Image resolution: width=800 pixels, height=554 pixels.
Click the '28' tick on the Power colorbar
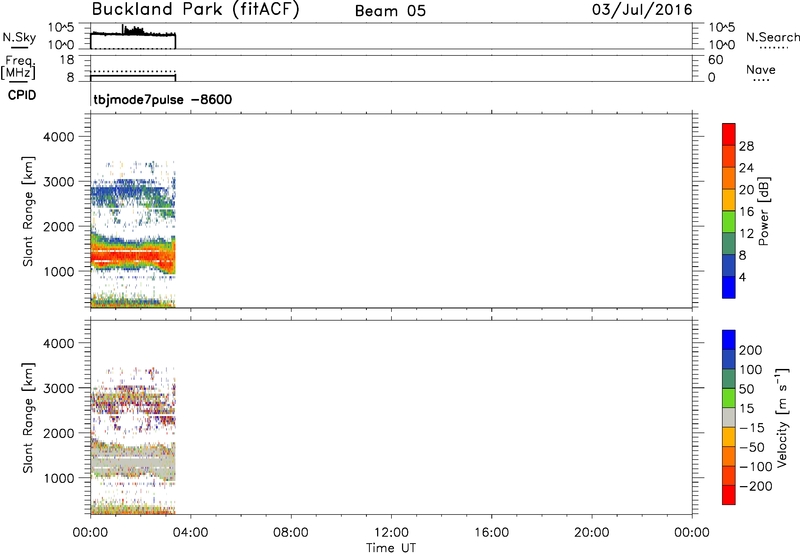(x=746, y=146)
